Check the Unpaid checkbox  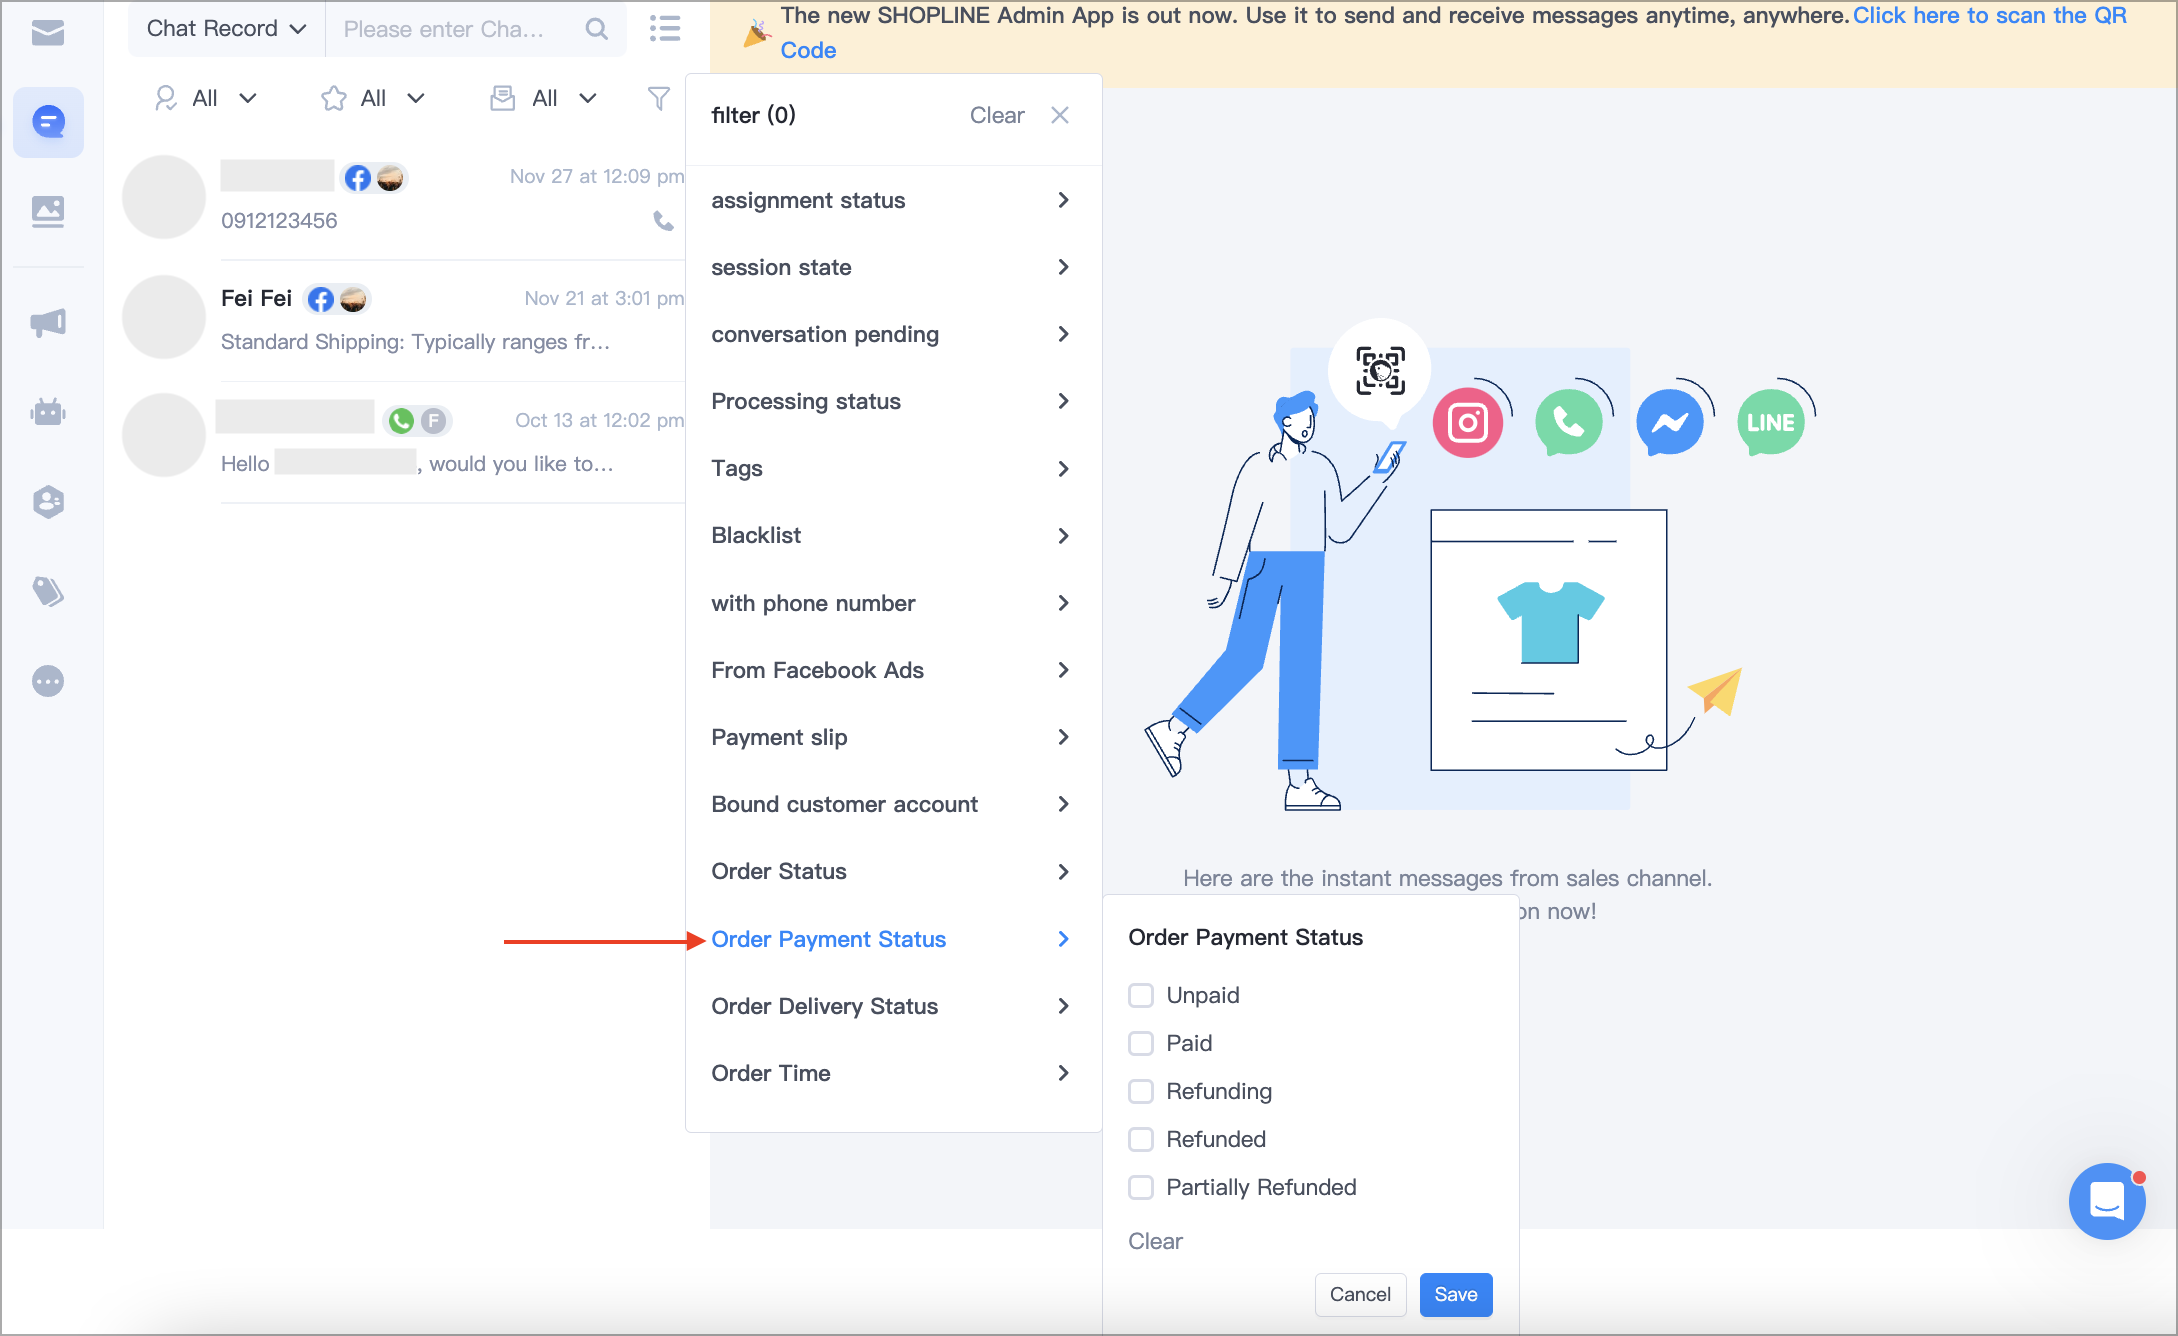click(x=1141, y=995)
